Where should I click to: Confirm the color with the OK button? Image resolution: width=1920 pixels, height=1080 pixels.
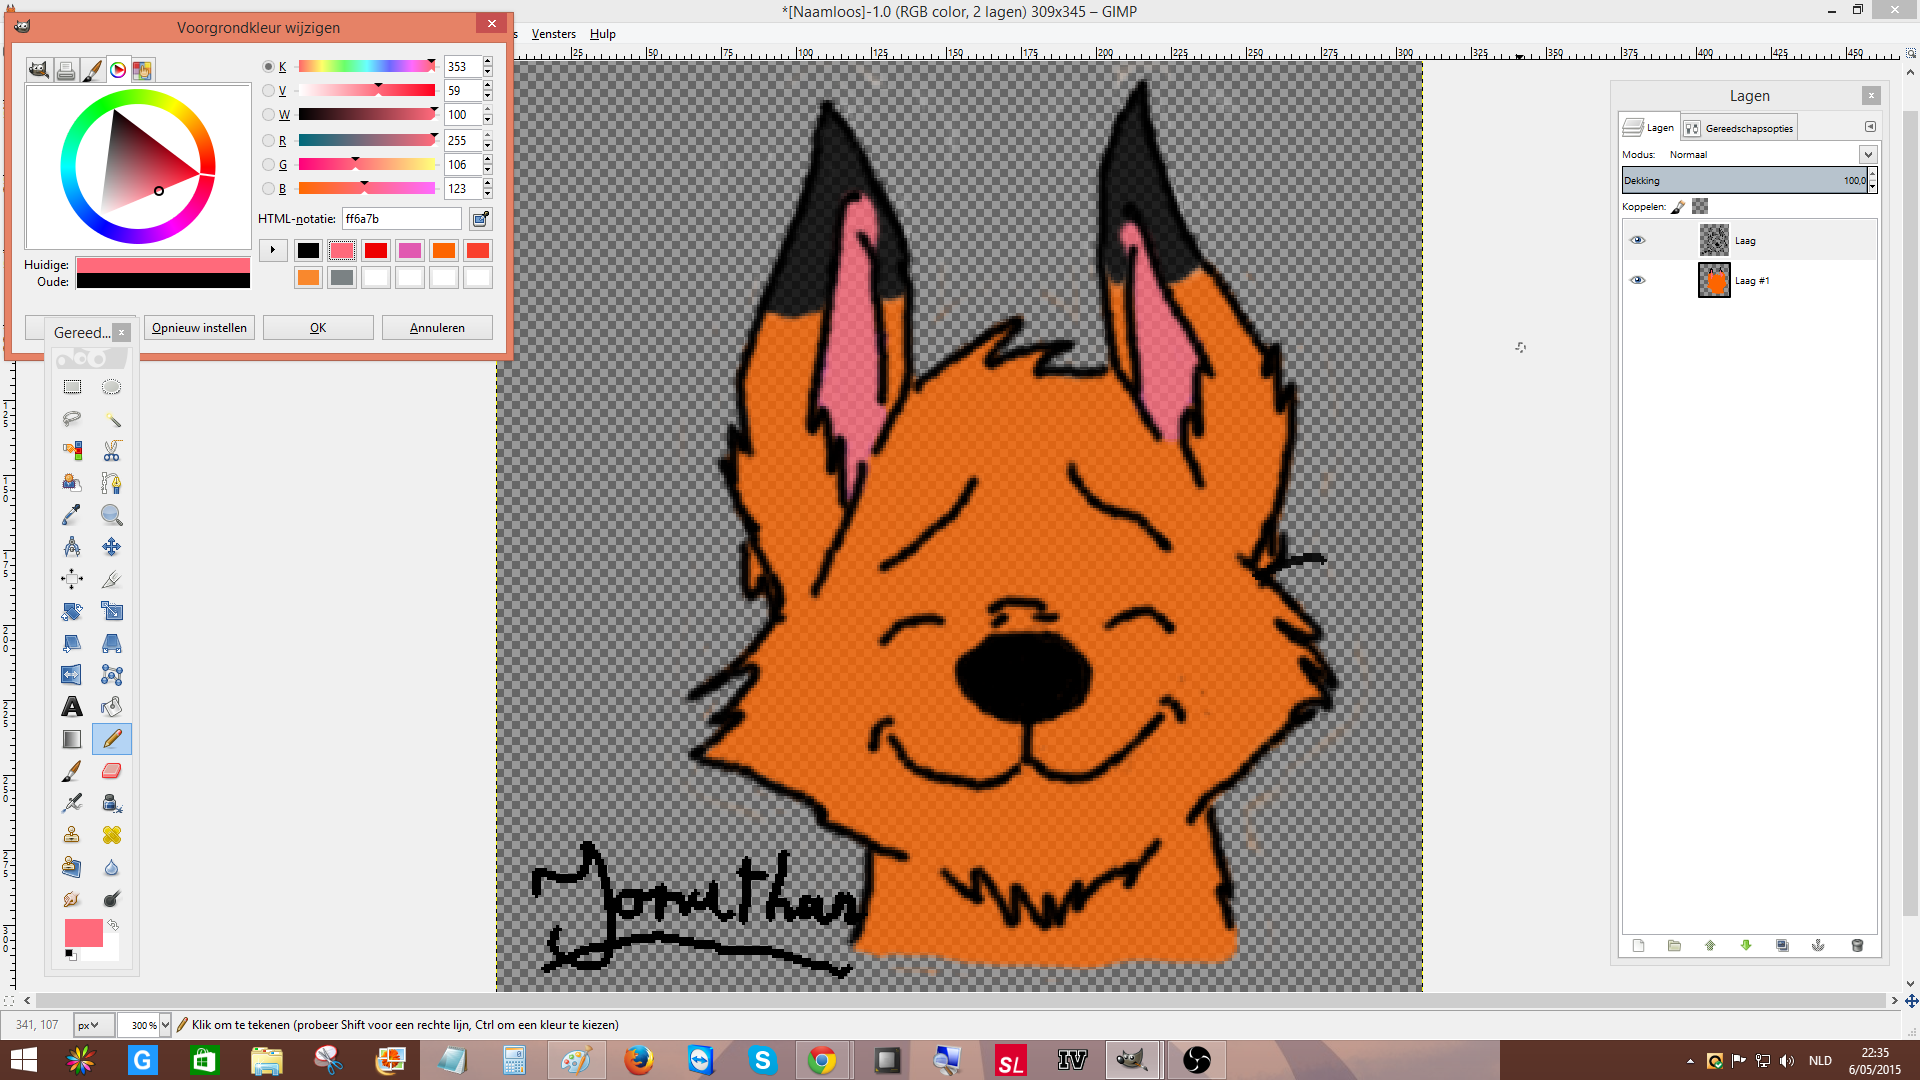[318, 327]
